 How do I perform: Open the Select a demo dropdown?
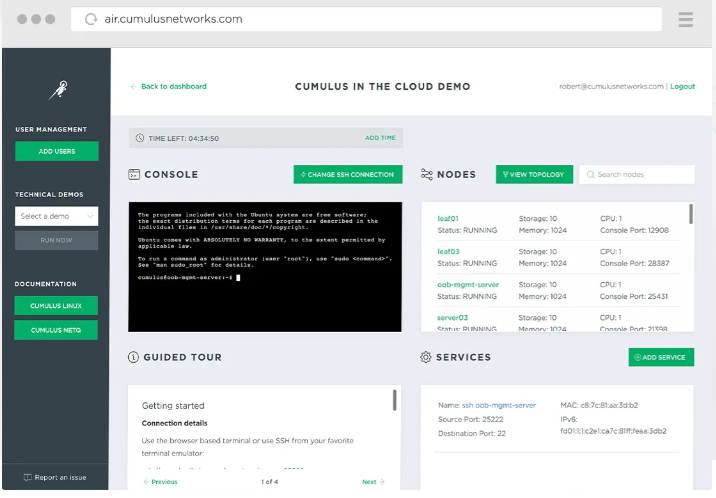[x=56, y=216]
